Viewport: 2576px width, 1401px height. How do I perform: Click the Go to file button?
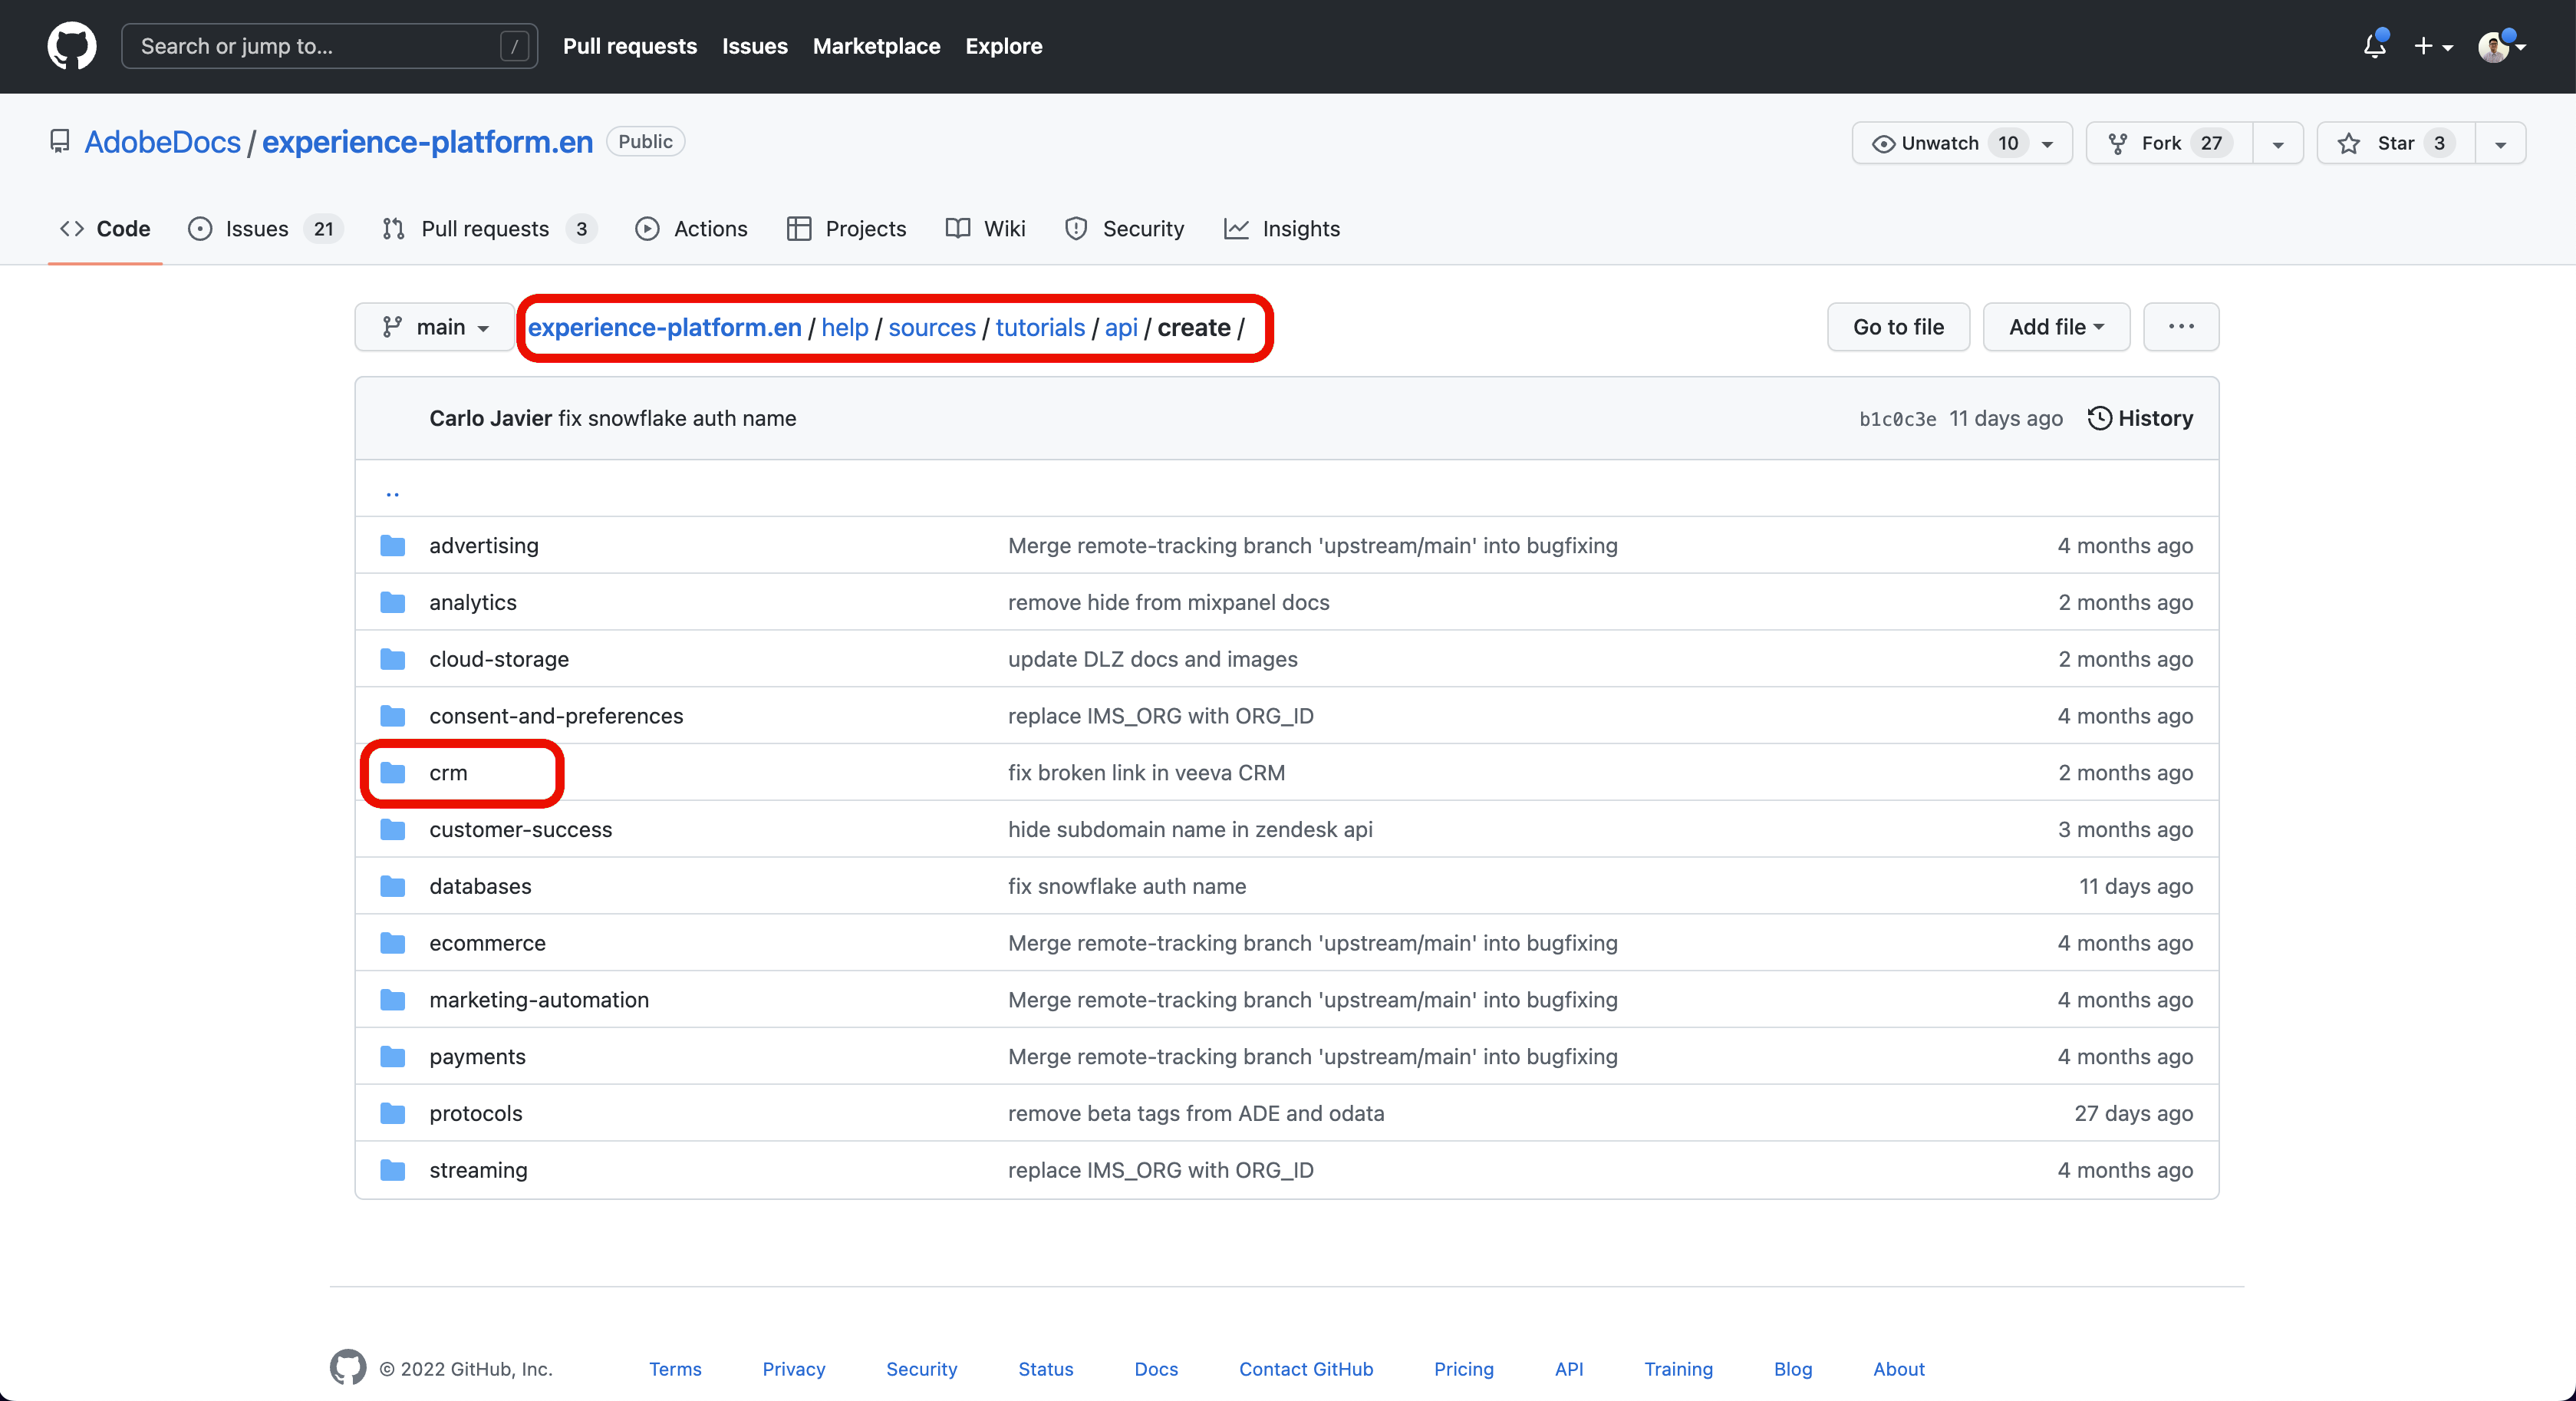pos(1898,327)
